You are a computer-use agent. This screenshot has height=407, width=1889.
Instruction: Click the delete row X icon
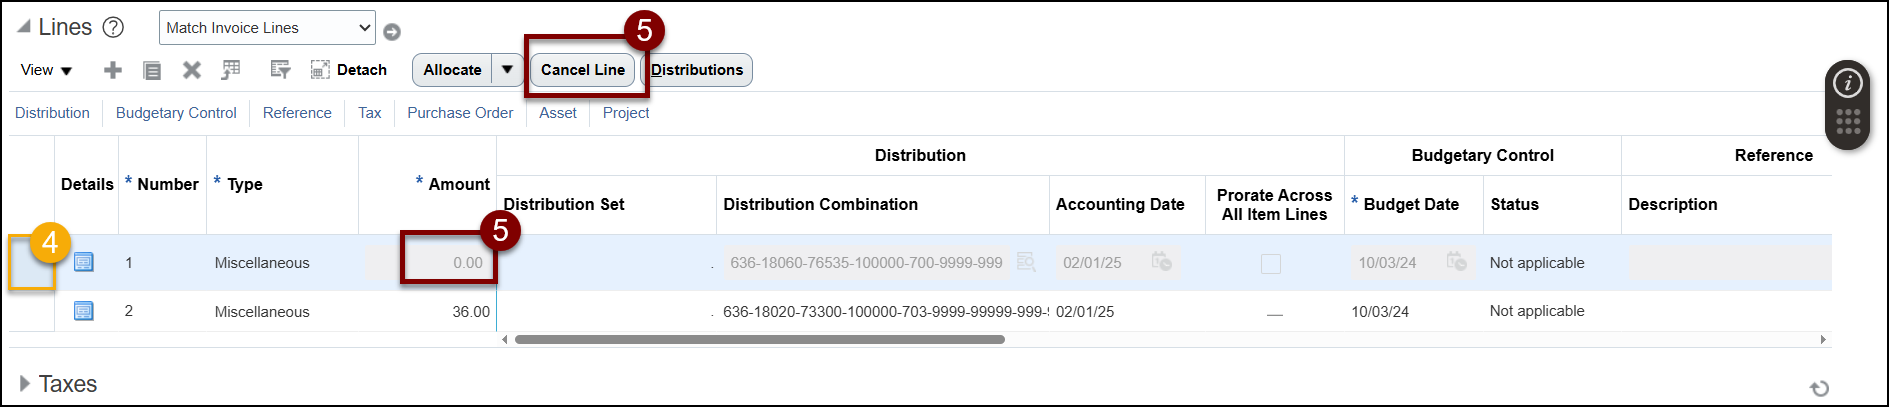192,70
